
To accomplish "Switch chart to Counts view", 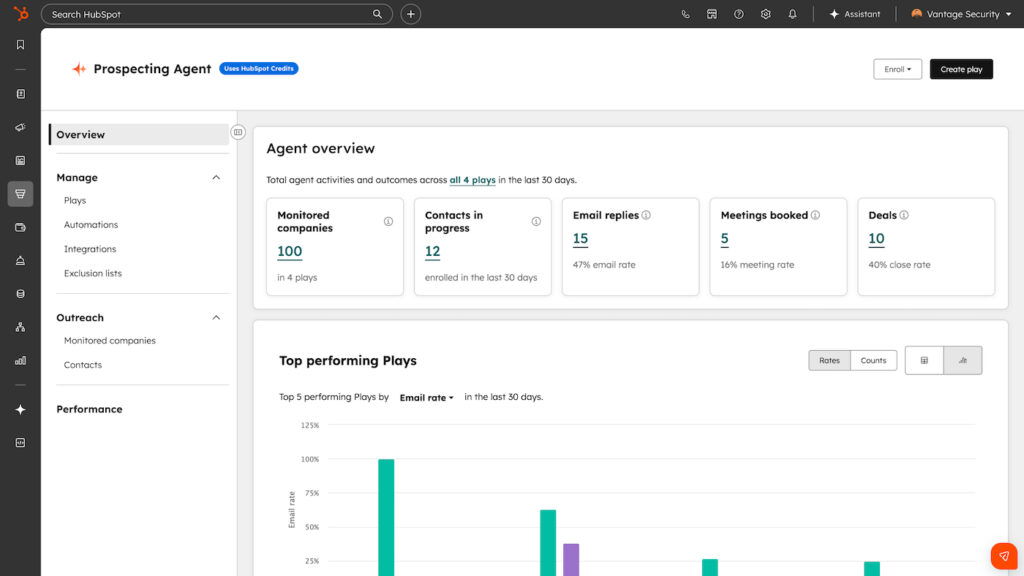I will pos(873,360).
